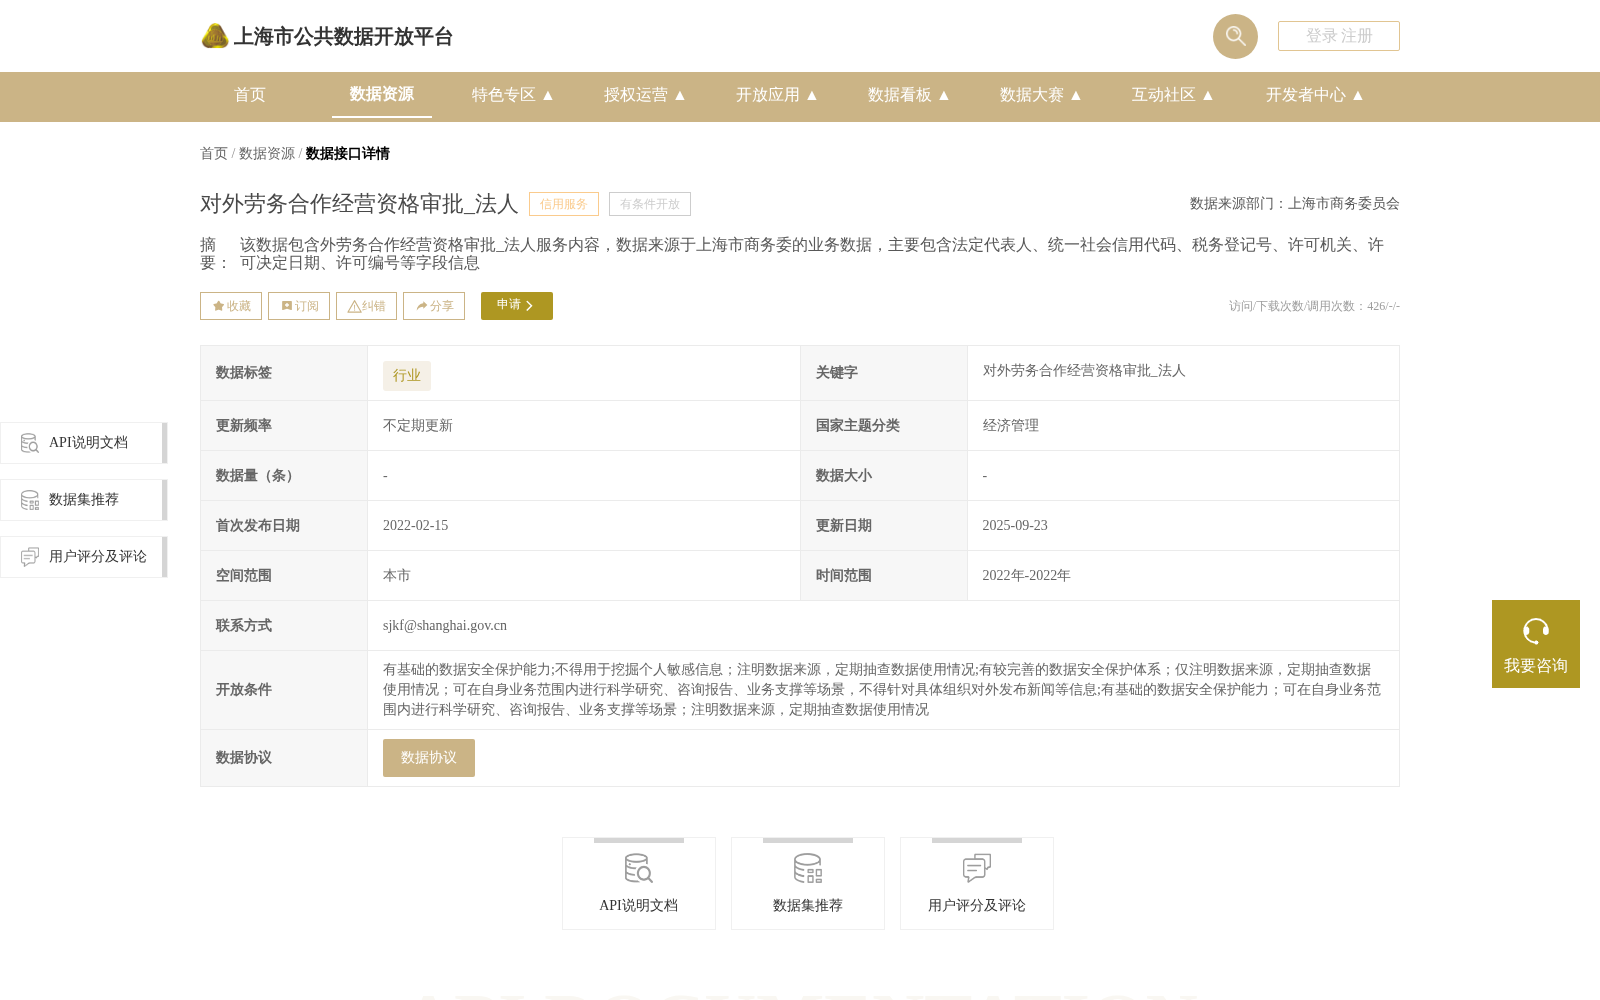Expand the 特色专区 dropdown menu
Viewport: 1600px width, 1000px height.
513,95
